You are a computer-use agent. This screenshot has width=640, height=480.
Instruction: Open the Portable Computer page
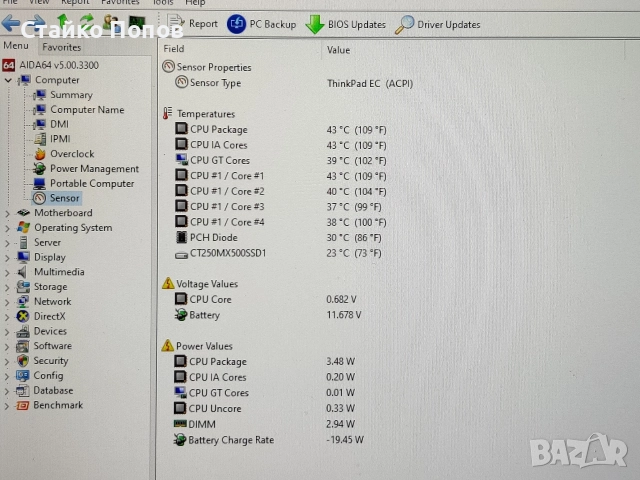point(84,183)
